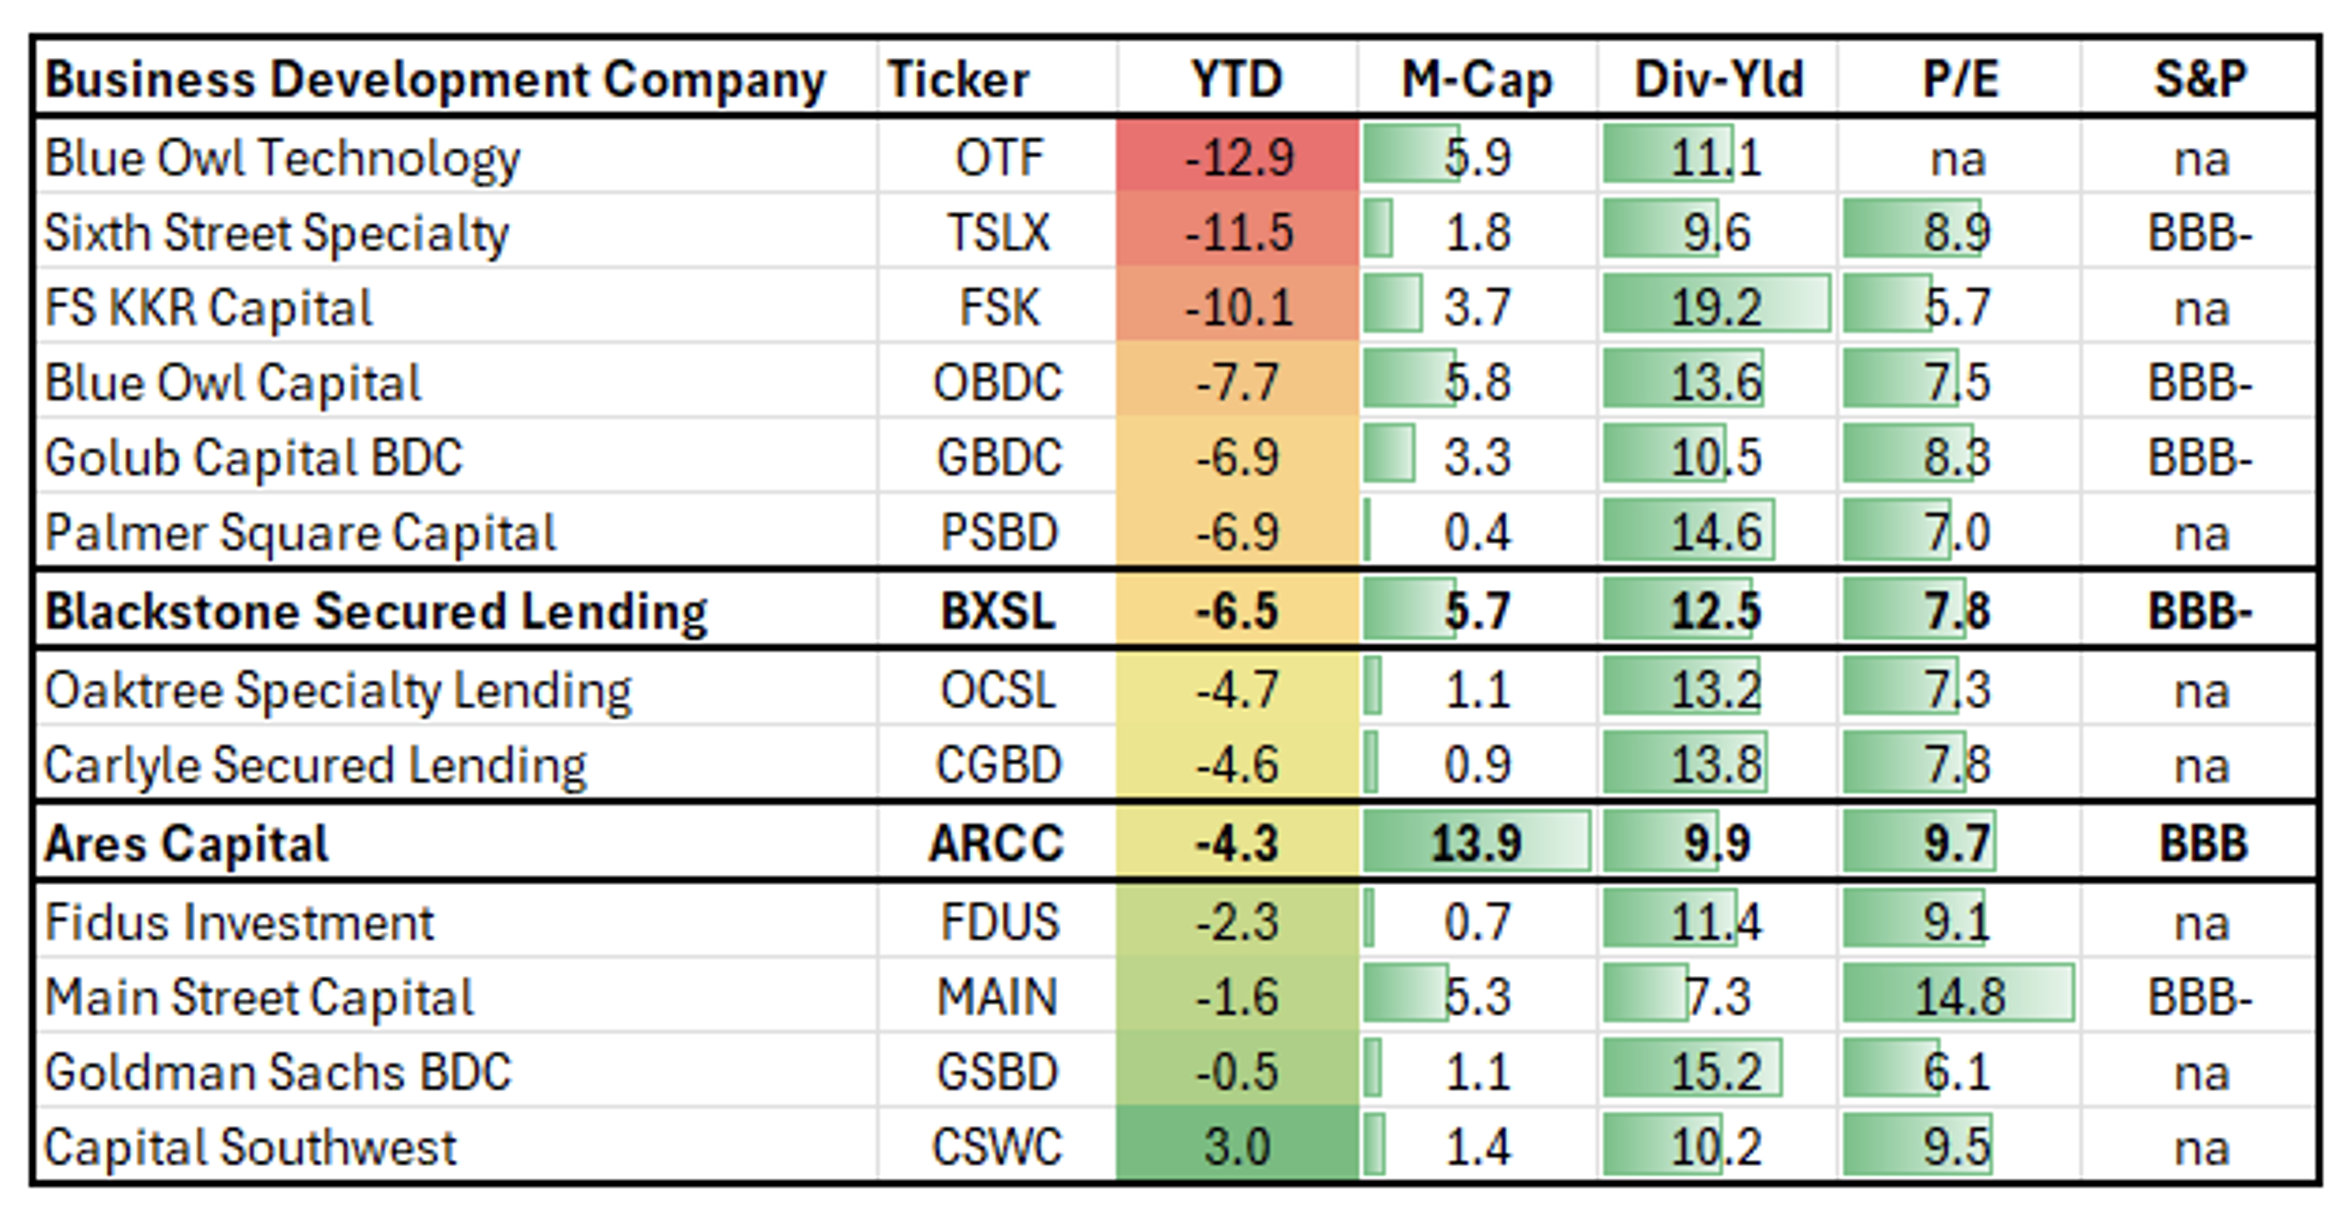Viewport: 2340px width, 1226px height.
Task: Click the S&P column header
Action: point(2199,80)
